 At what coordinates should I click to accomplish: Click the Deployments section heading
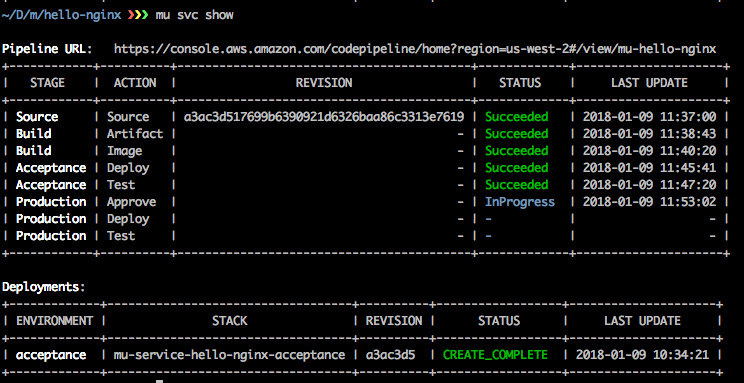42,287
